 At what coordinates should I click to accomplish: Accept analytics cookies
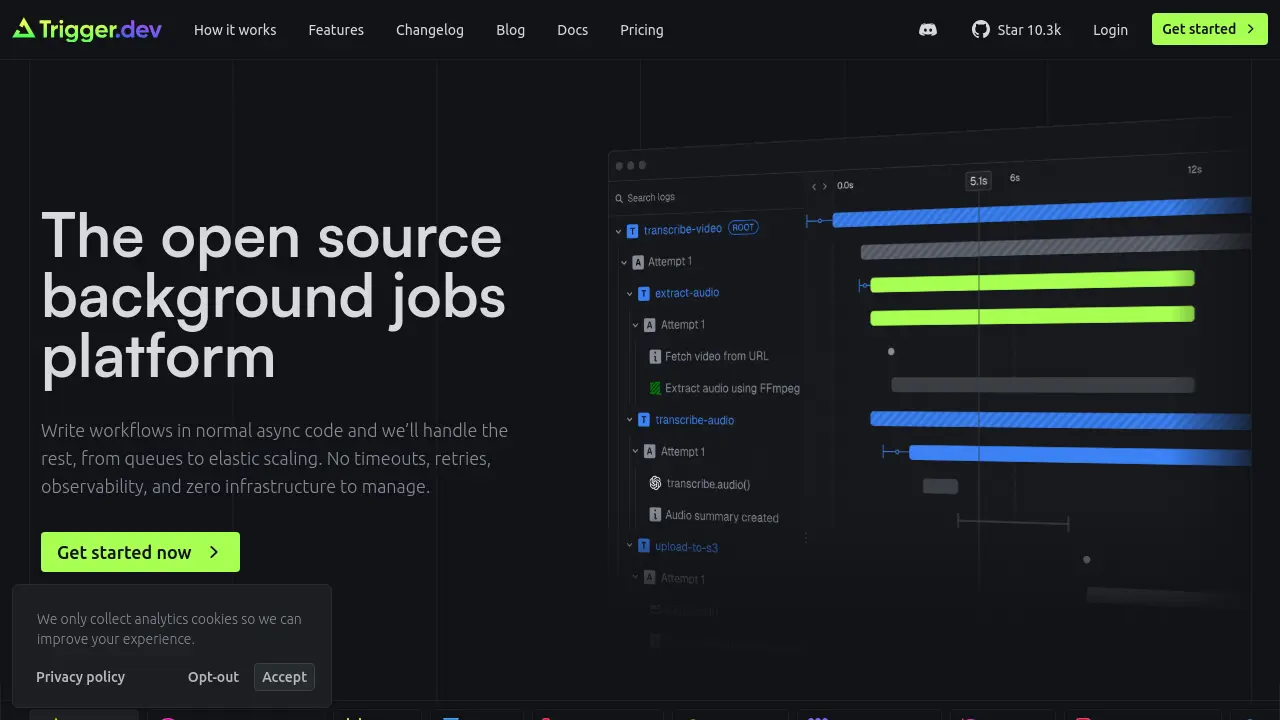284,677
